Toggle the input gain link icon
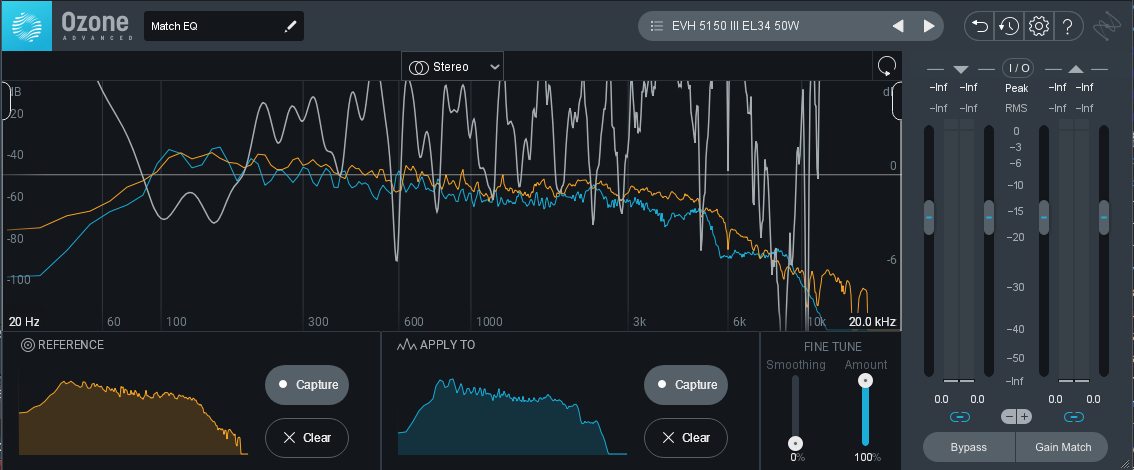 [959, 416]
